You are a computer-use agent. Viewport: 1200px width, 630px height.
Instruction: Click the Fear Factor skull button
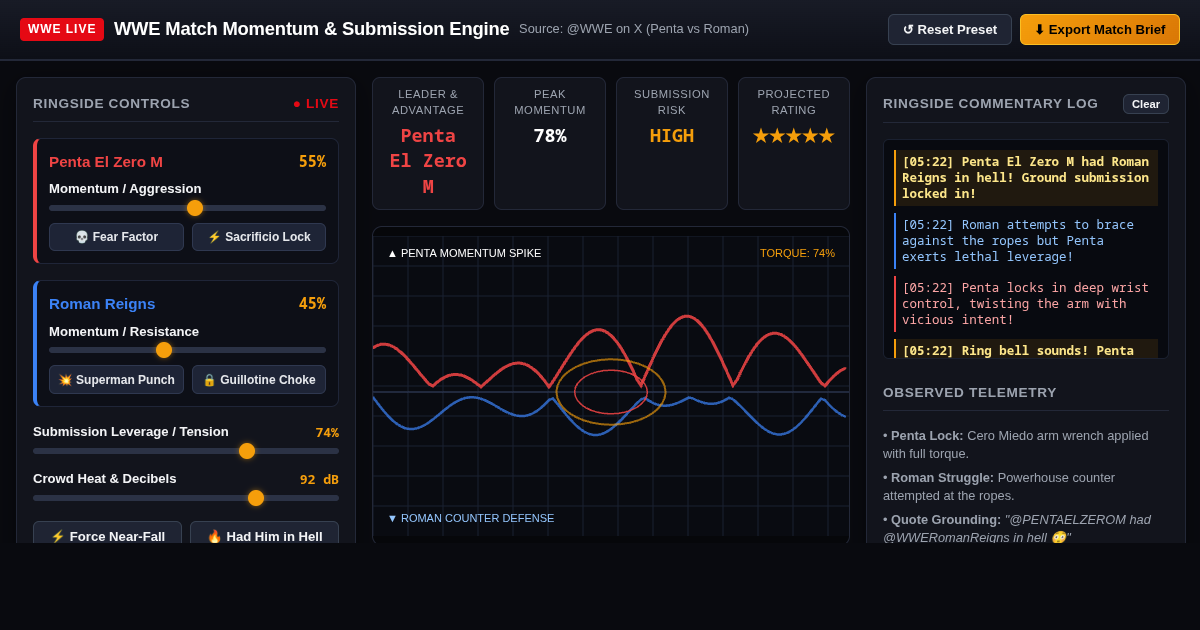[x=116, y=237]
